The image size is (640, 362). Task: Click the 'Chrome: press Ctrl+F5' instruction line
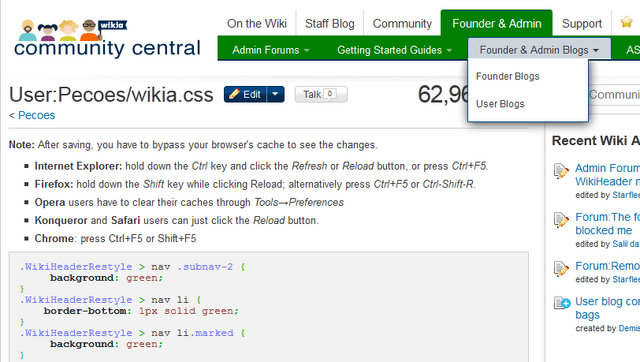click(x=115, y=238)
